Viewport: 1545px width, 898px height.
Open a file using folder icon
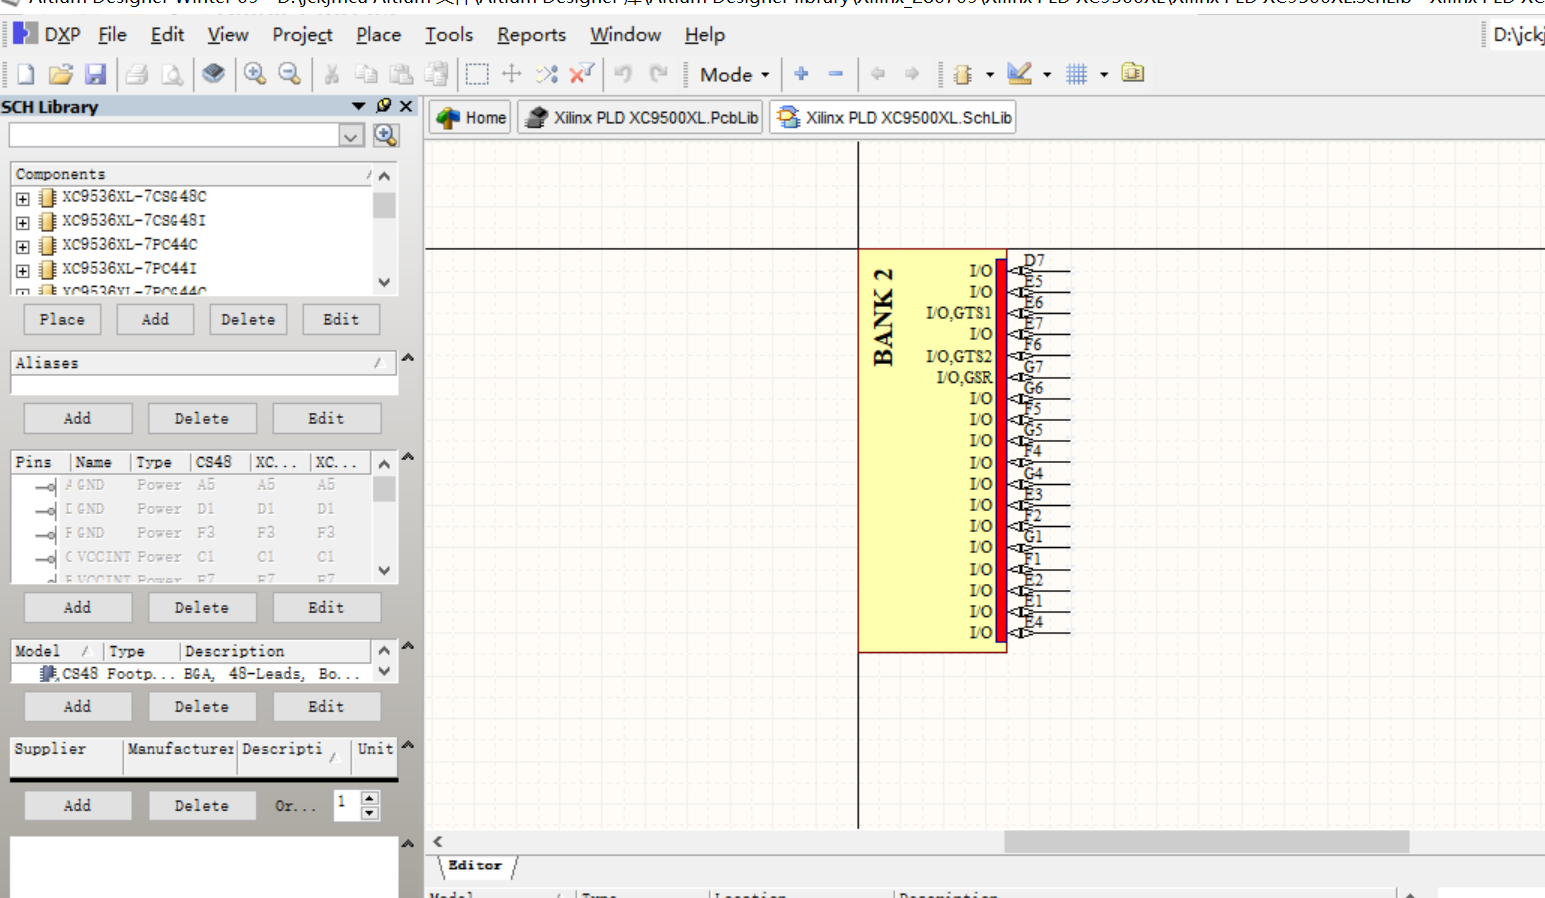(x=60, y=74)
